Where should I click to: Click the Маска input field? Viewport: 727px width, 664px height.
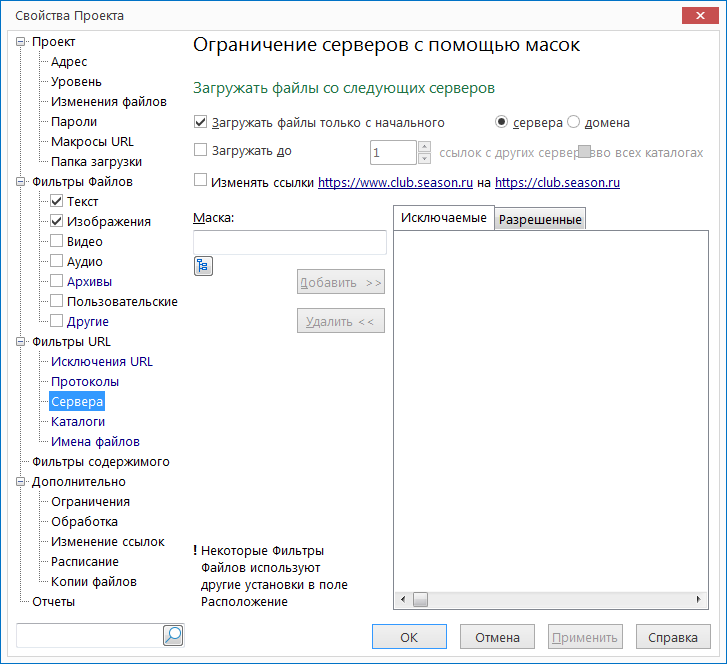(x=290, y=242)
